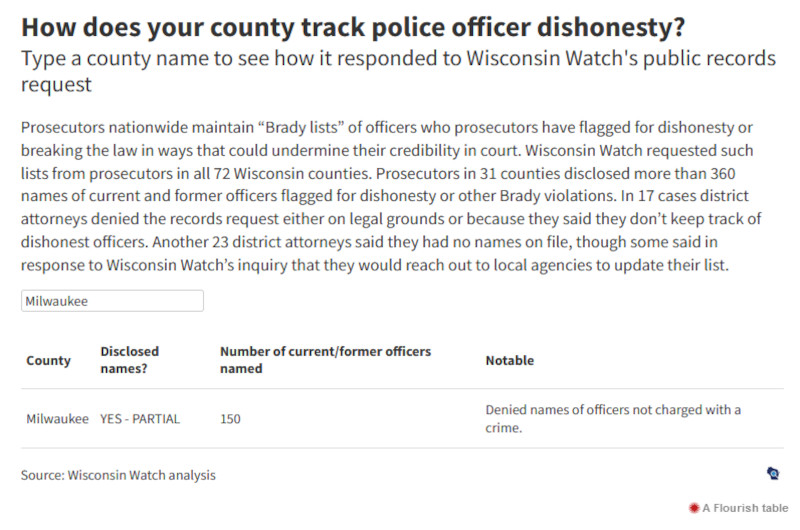Open the 'A Flourish table' link
Viewport: 800px width, 530px height.
click(743, 508)
